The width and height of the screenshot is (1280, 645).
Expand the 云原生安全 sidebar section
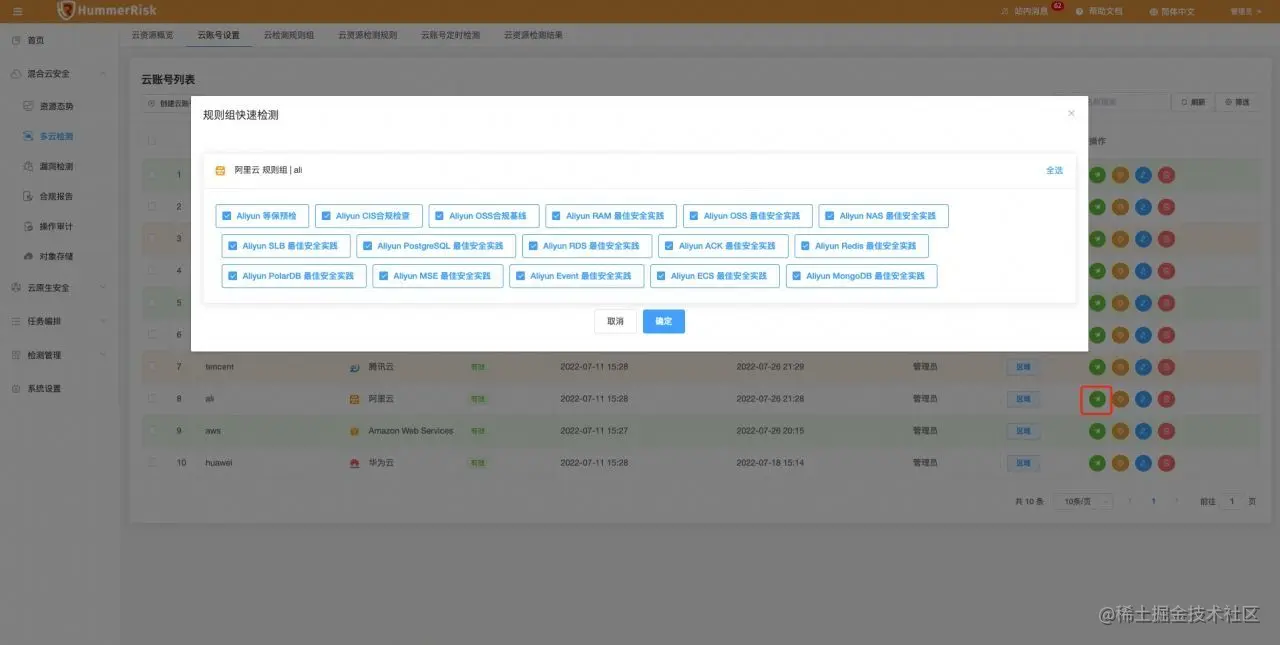point(104,287)
